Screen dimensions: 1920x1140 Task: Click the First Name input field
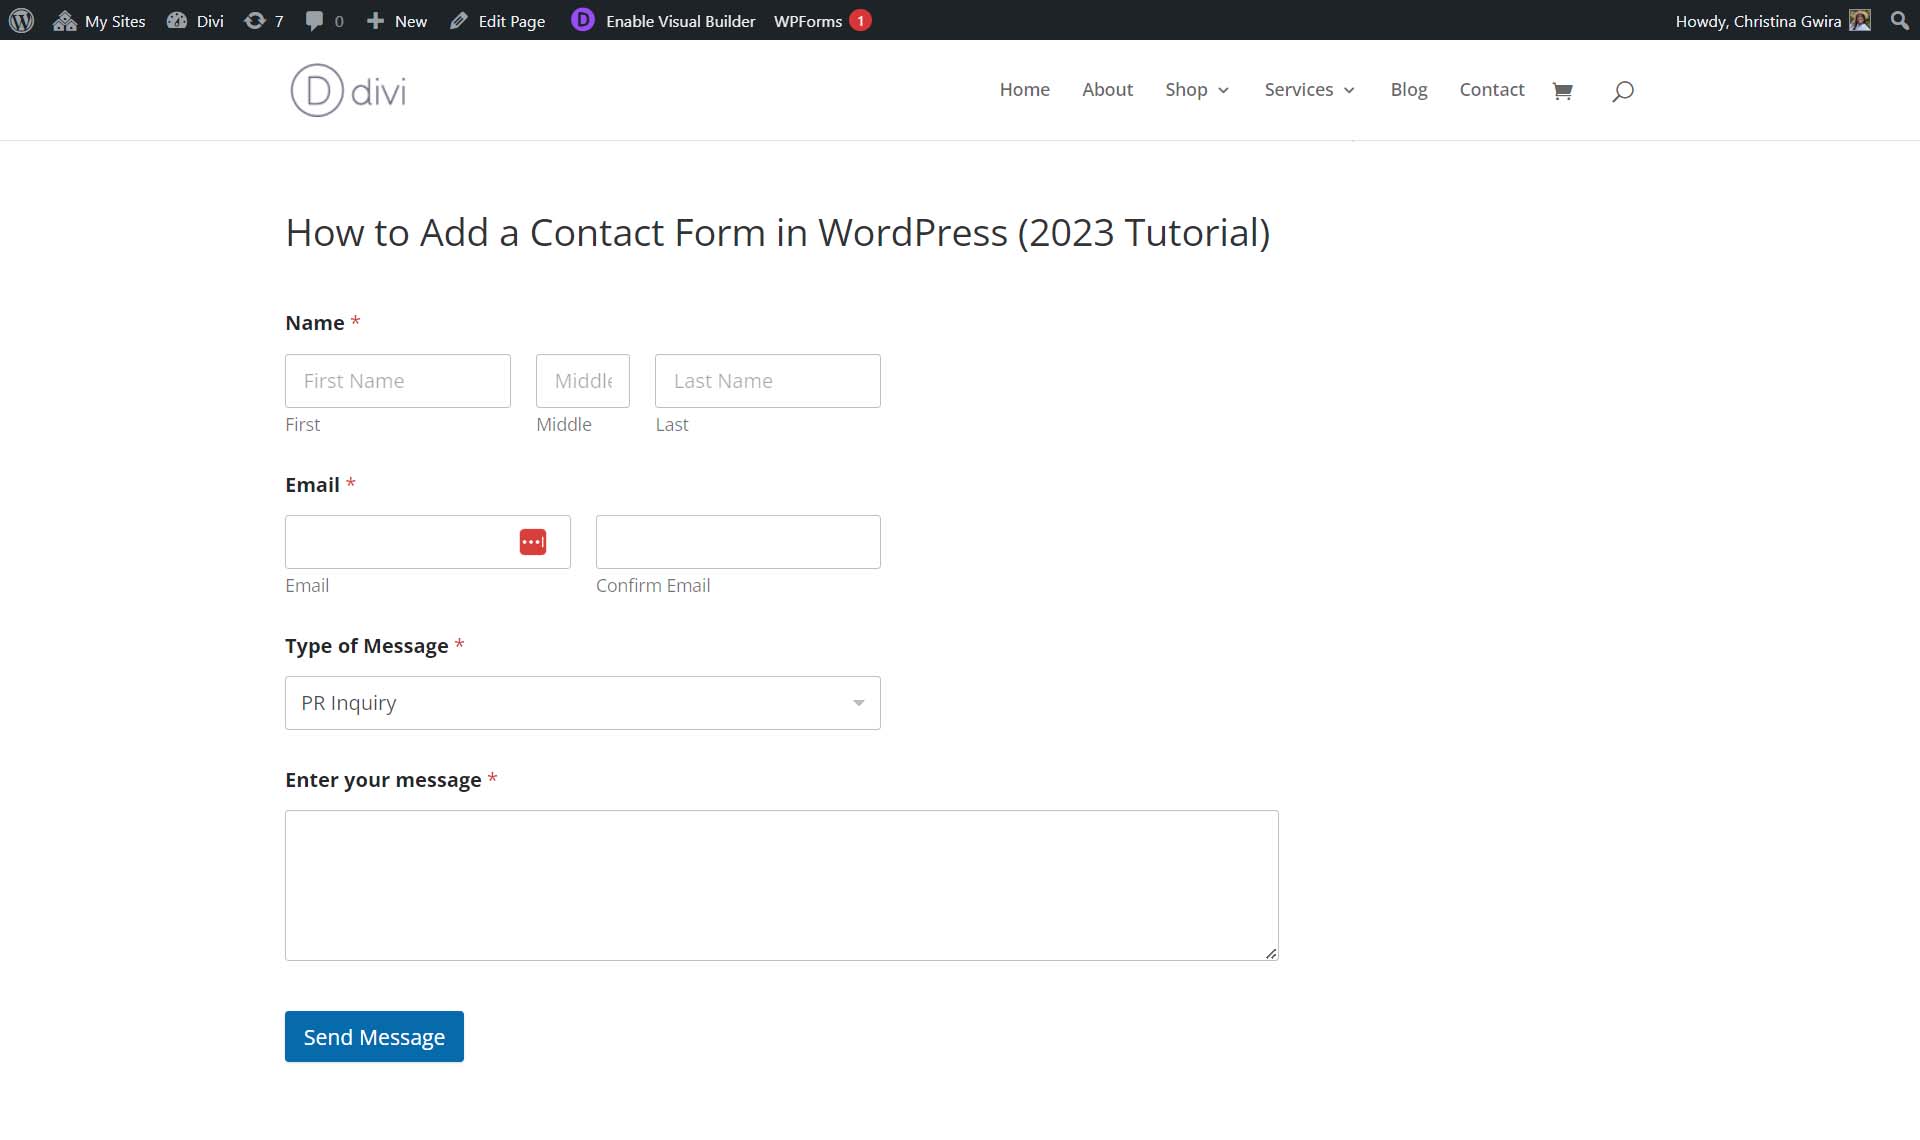[398, 380]
